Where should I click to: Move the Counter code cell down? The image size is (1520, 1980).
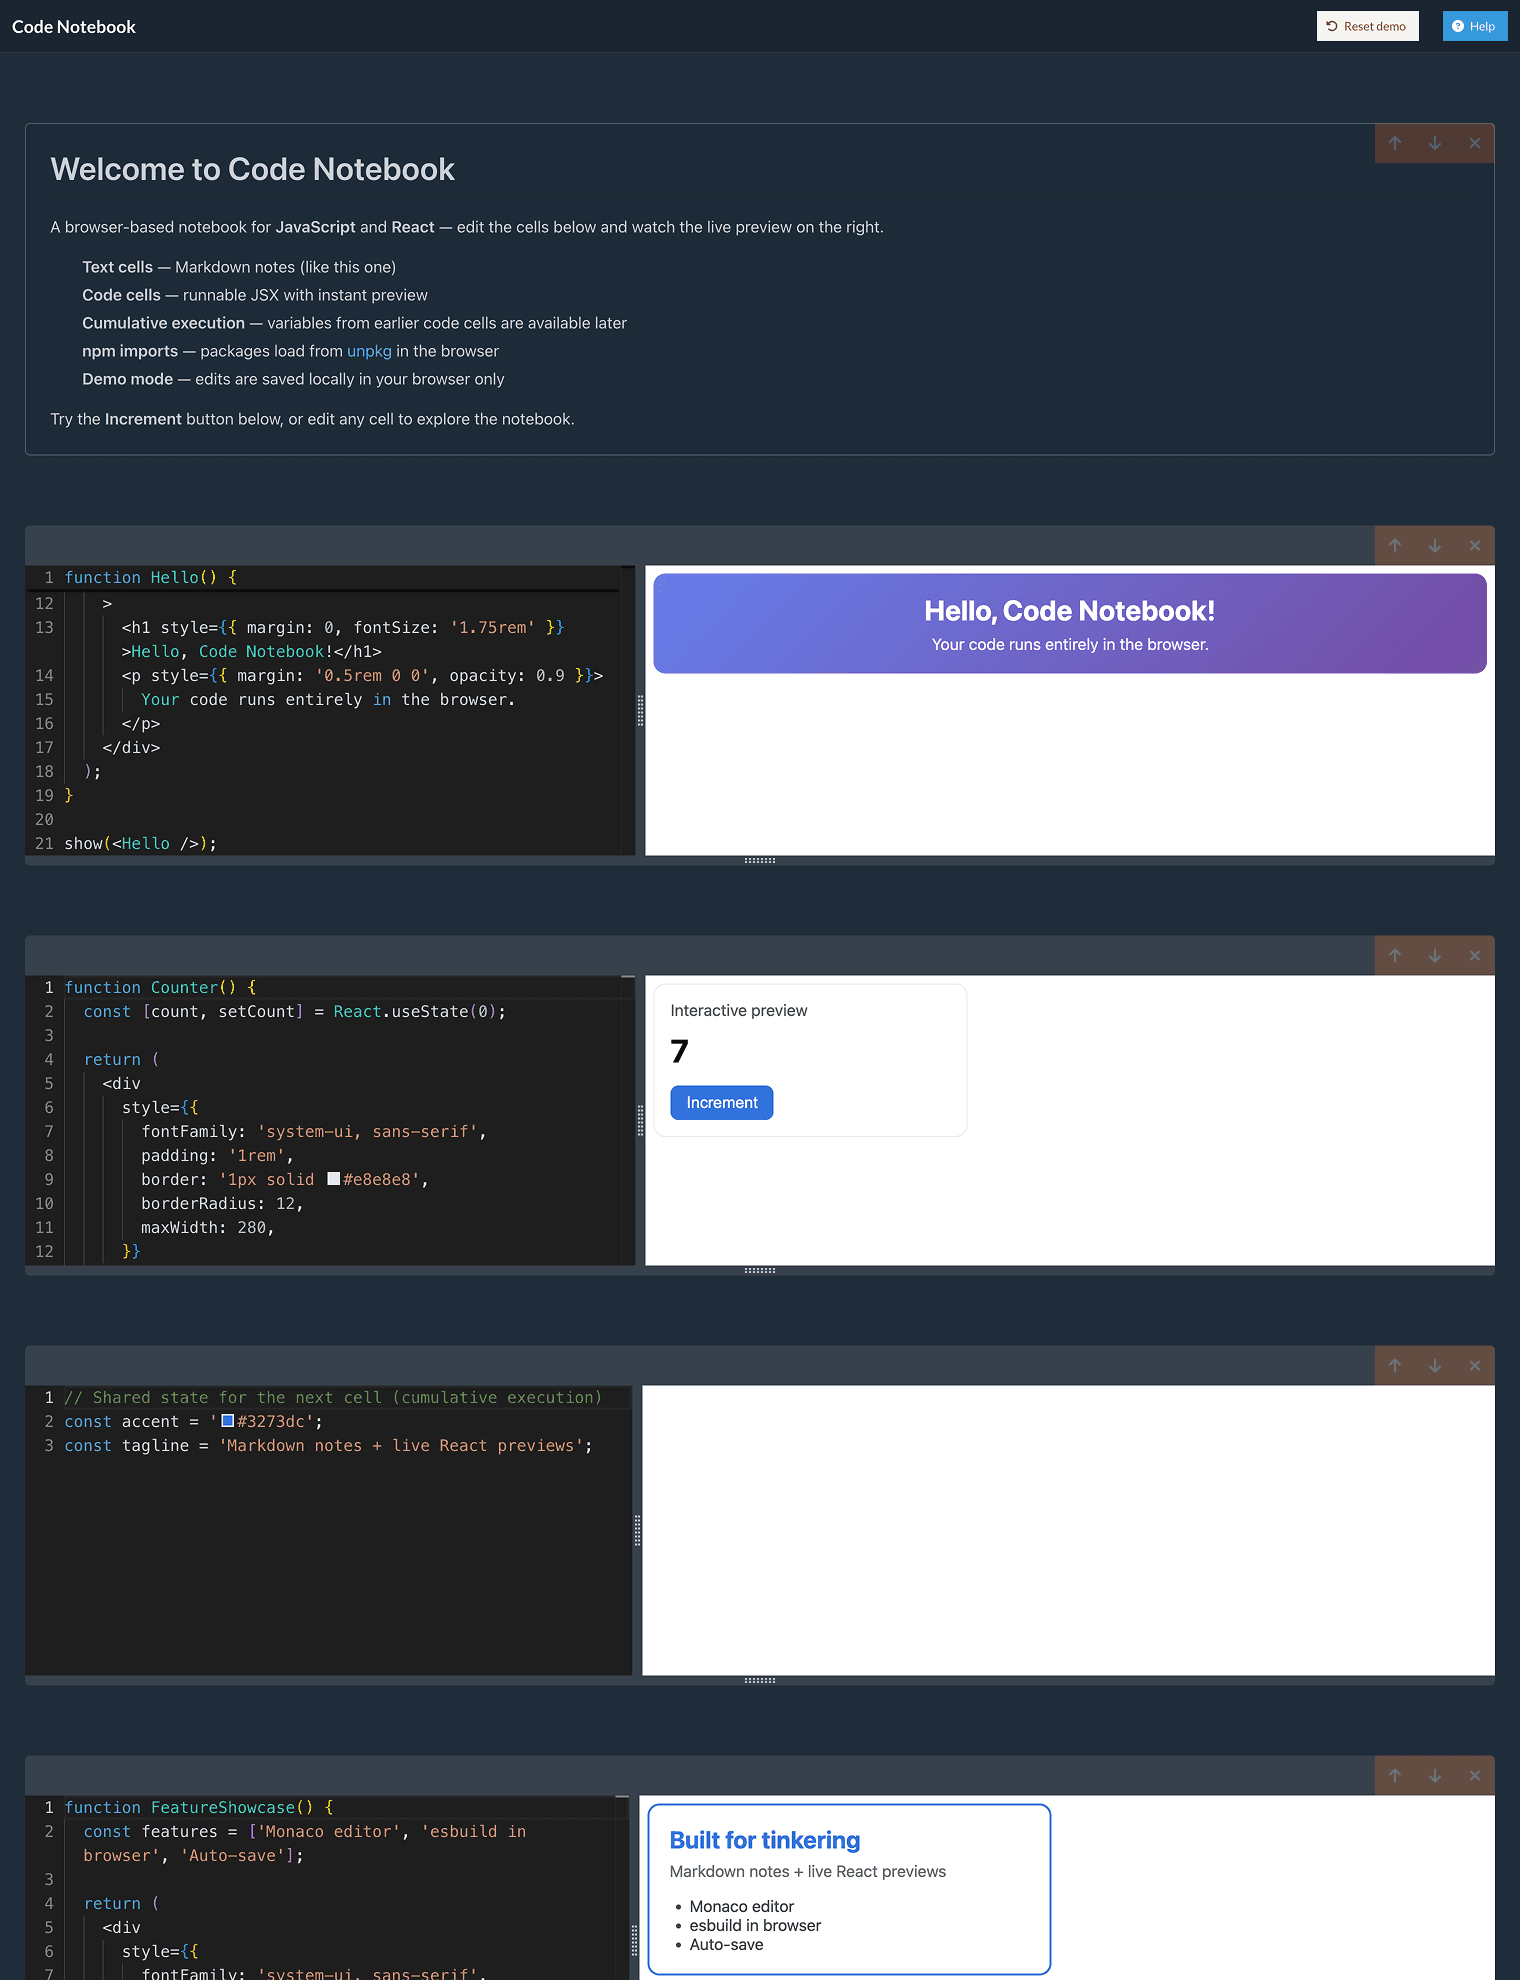[x=1435, y=955]
